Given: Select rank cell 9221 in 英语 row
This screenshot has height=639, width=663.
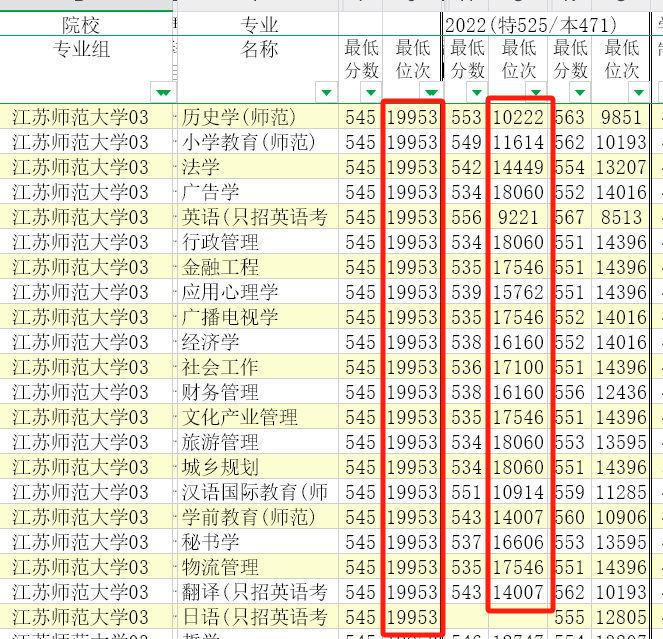Looking at the screenshot, I should click(518, 217).
